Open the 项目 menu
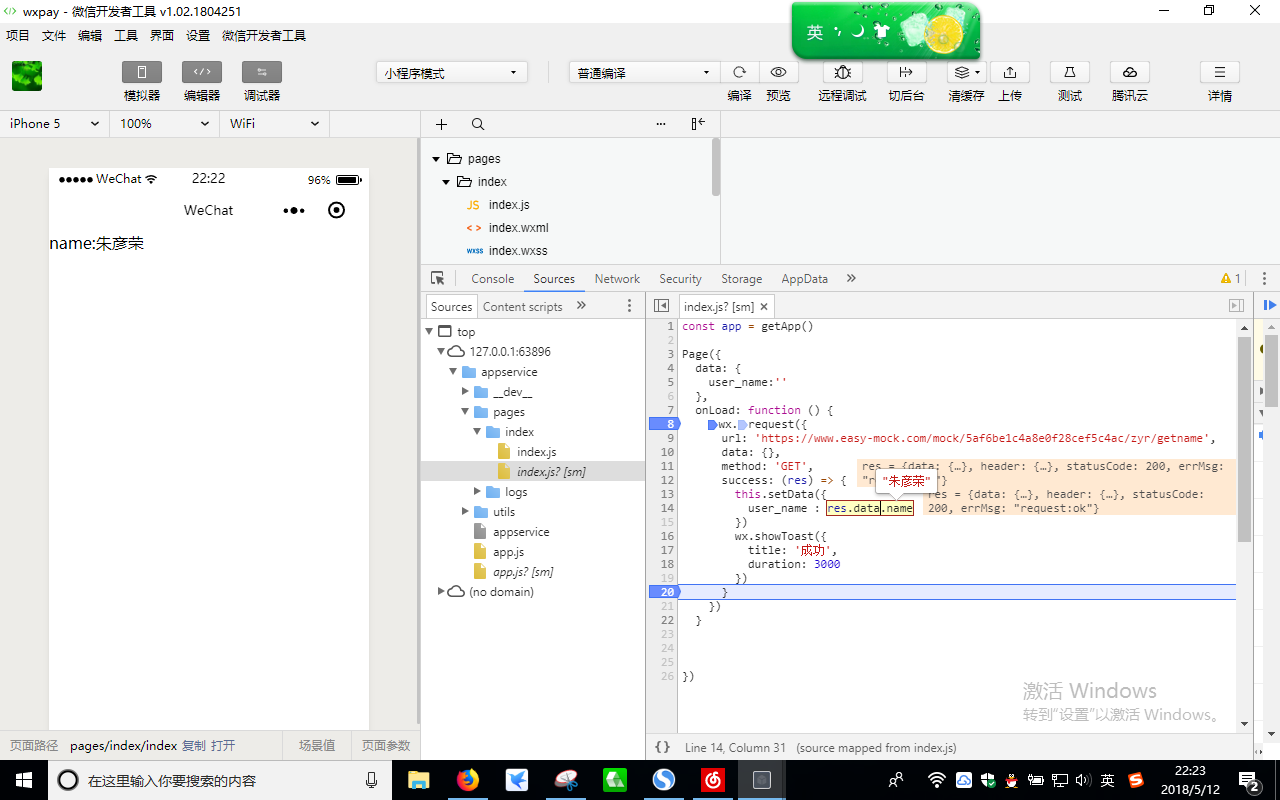1280x800 pixels. point(18,35)
